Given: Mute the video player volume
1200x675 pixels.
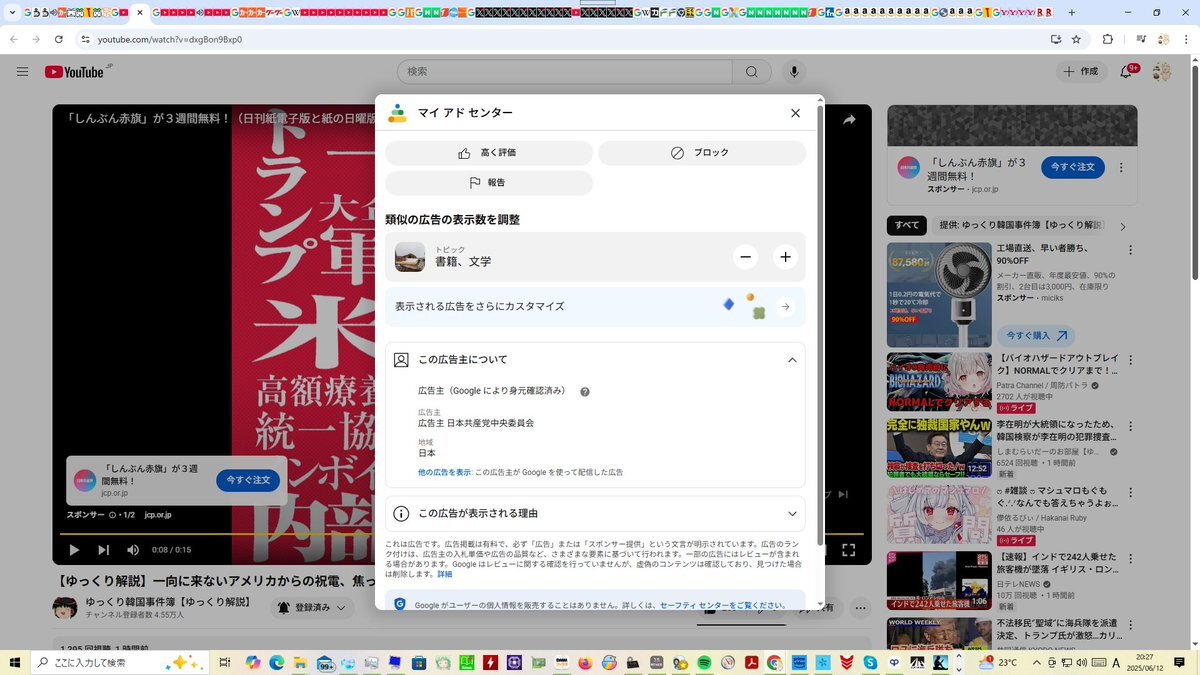Looking at the screenshot, I should [x=133, y=549].
